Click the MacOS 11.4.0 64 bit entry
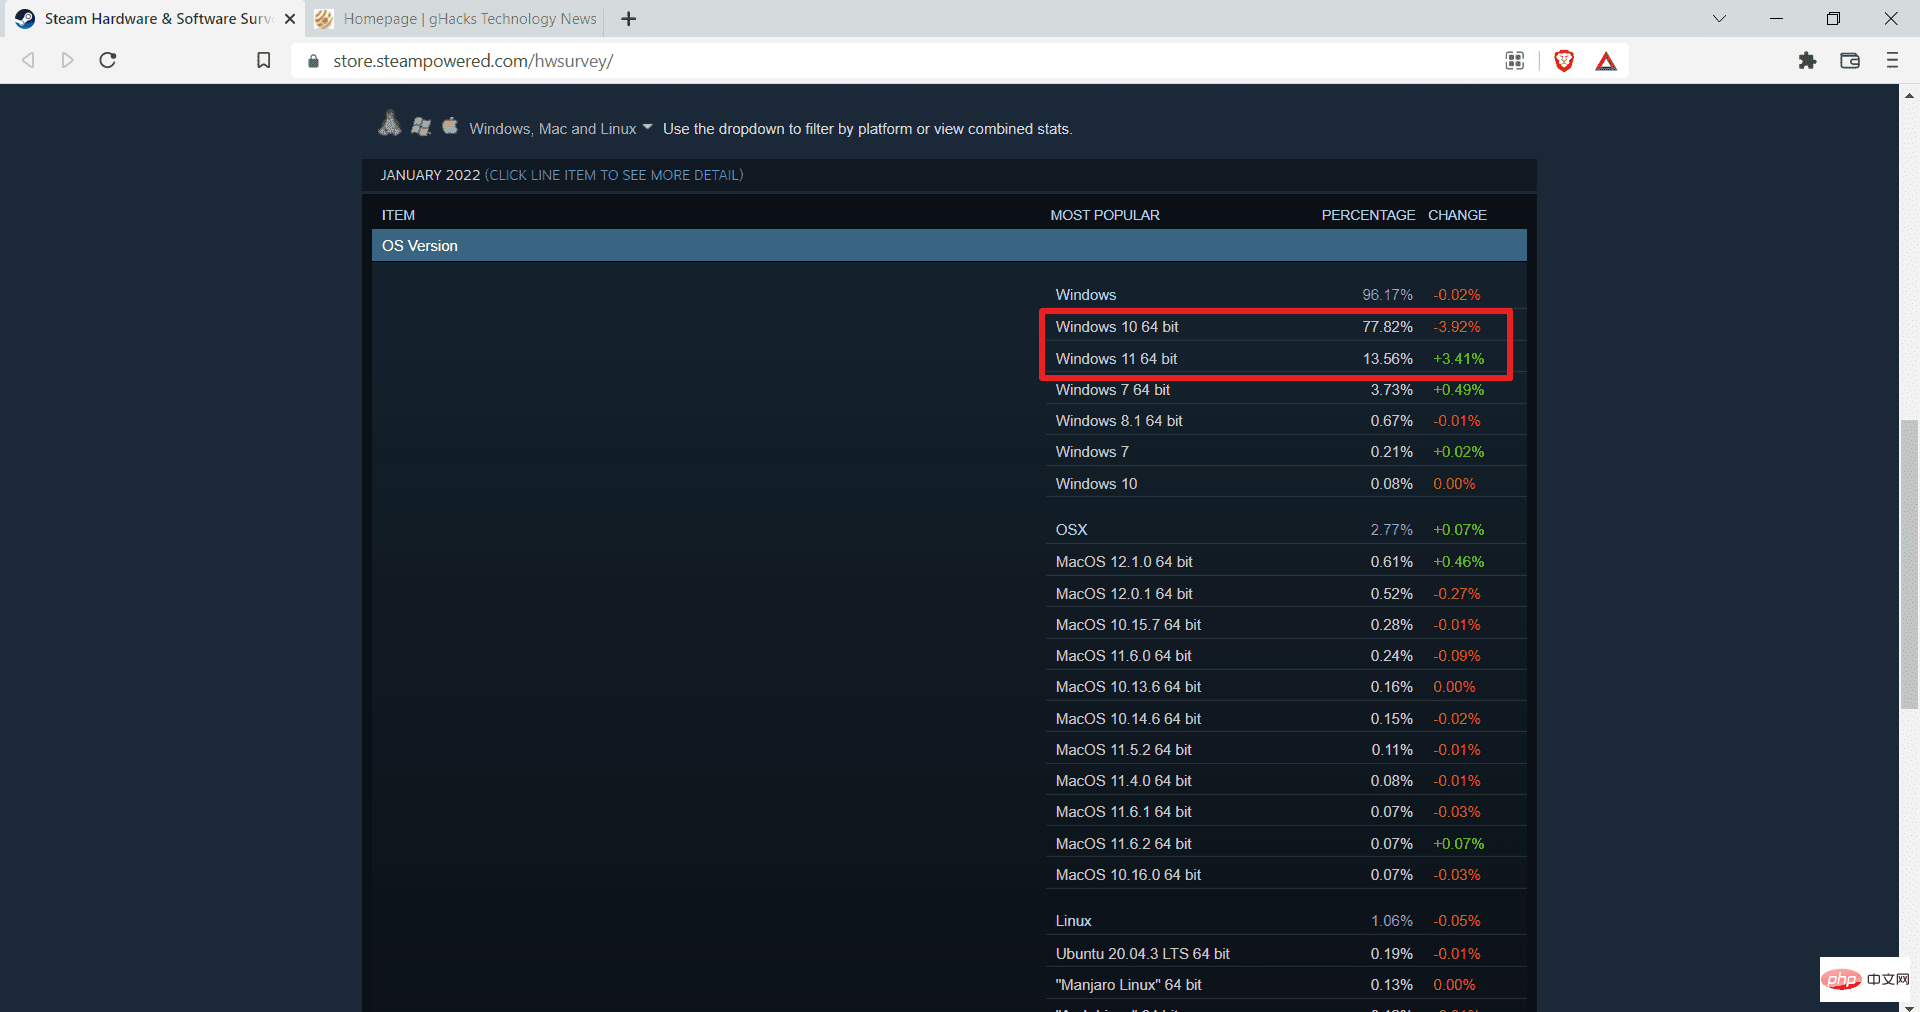 (1124, 781)
